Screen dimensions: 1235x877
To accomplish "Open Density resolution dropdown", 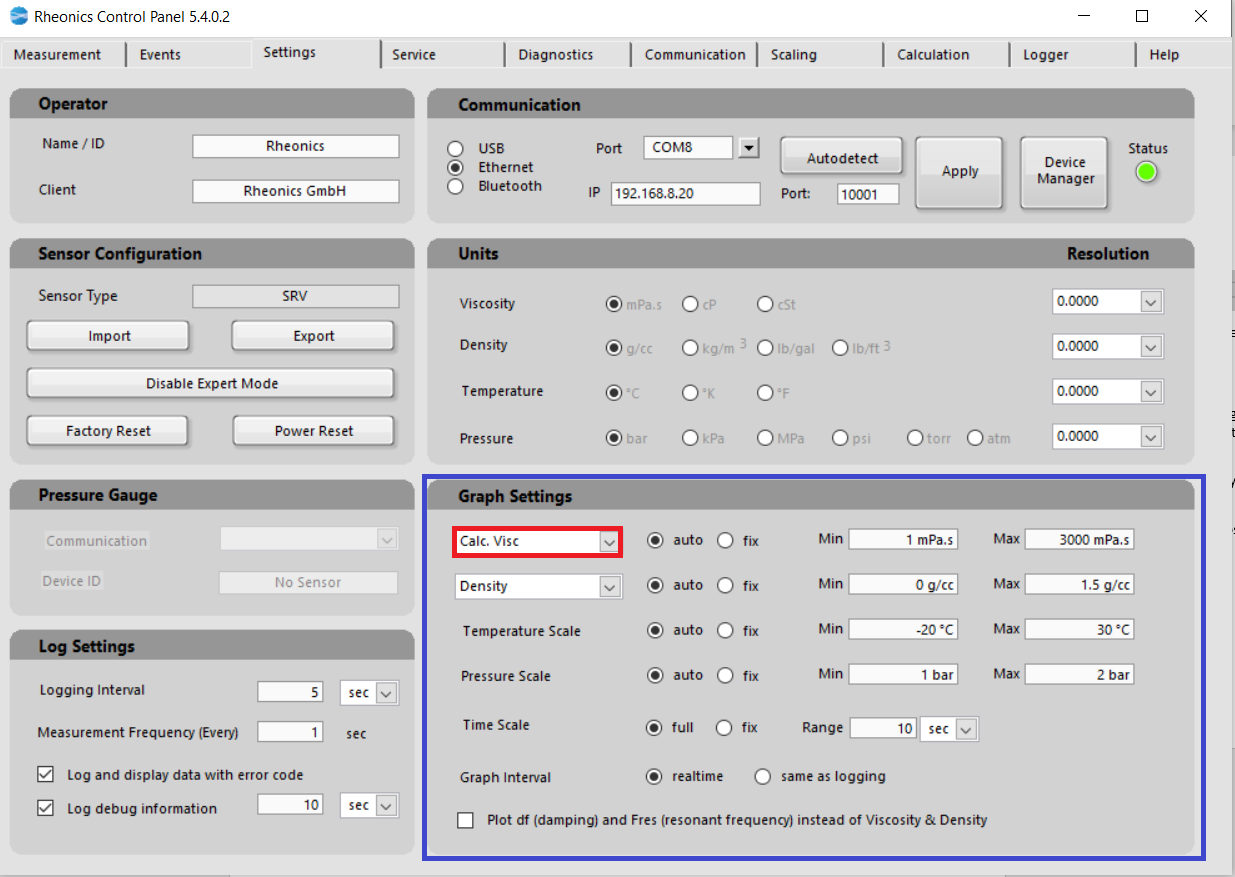I will click(x=1151, y=346).
